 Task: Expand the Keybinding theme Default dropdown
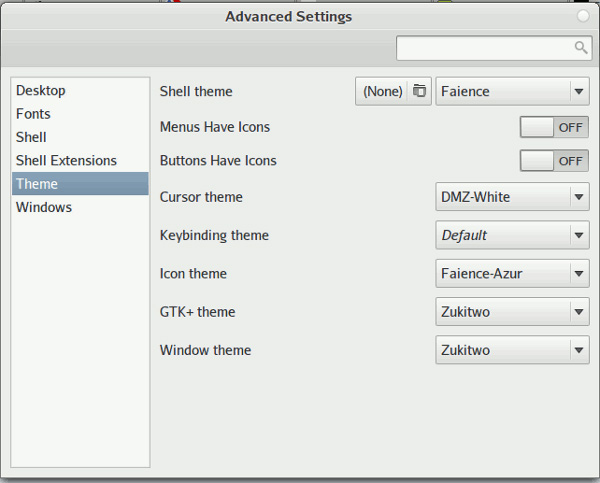pyautogui.click(x=512, y=236)
